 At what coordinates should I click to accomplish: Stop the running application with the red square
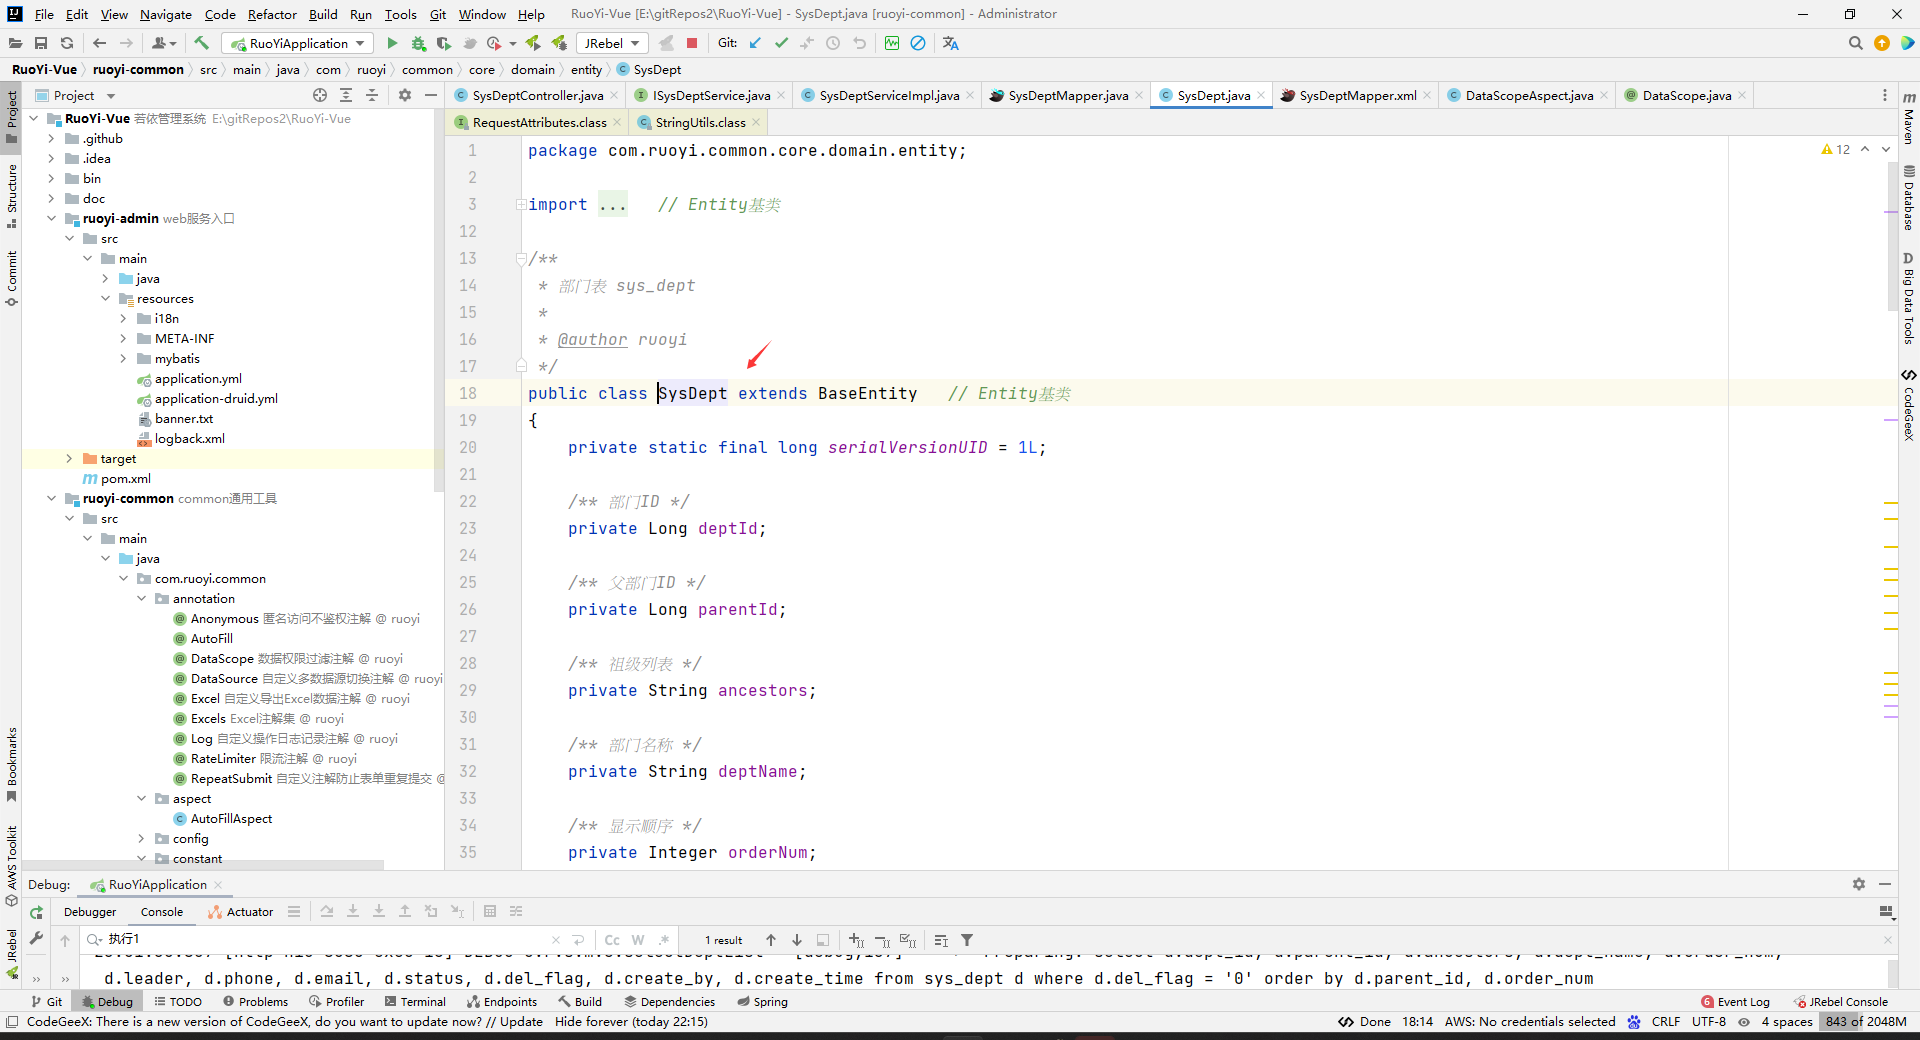[692, 43]
